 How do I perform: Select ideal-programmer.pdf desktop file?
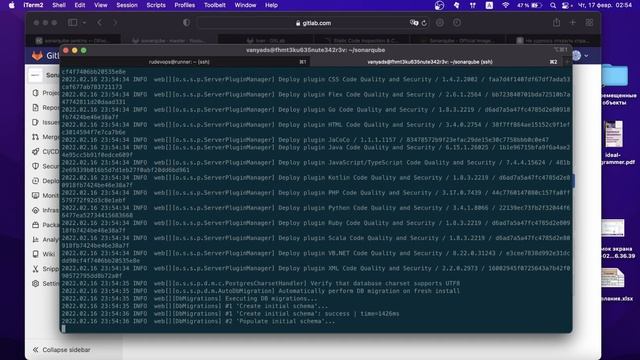(614, 134)
